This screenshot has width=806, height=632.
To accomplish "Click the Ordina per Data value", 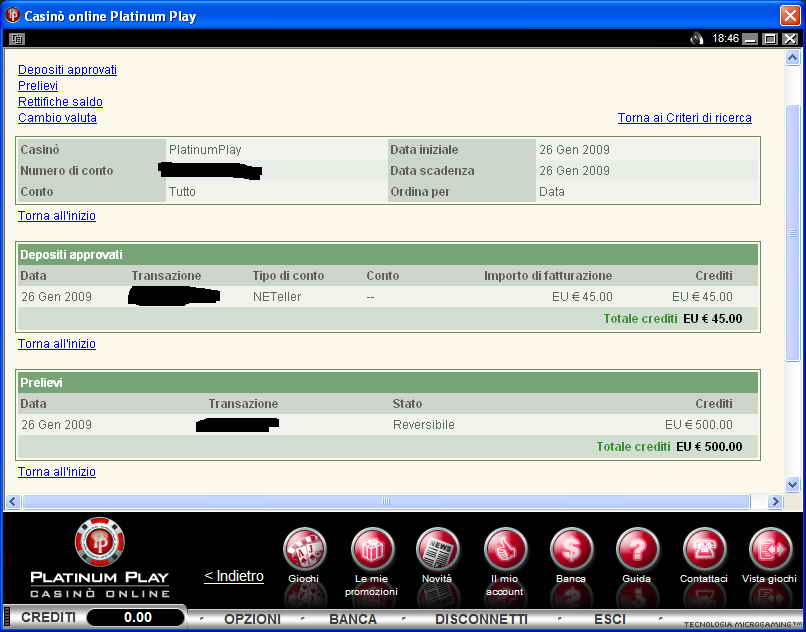I will [552, 191].
